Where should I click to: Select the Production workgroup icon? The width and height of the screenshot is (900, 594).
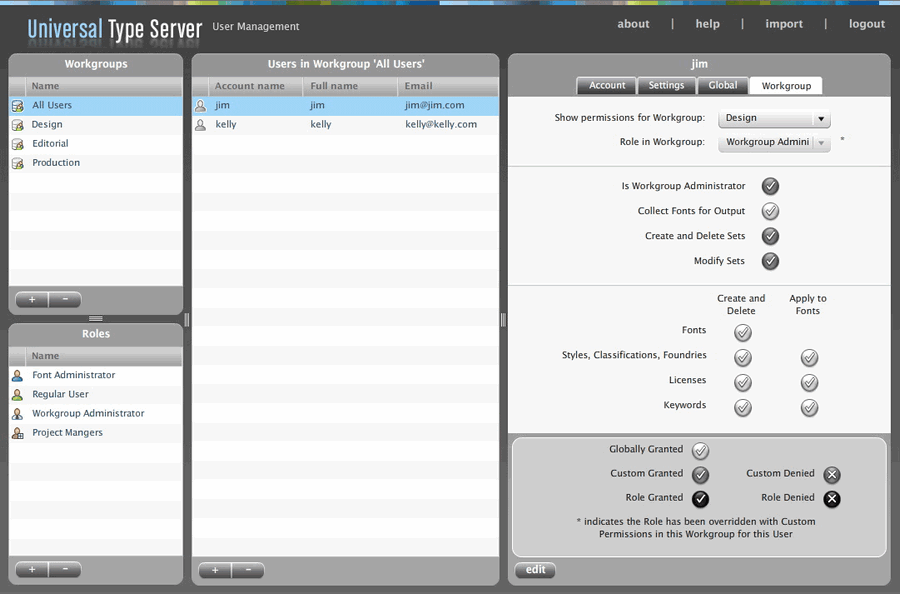click(x=17, y=162)
